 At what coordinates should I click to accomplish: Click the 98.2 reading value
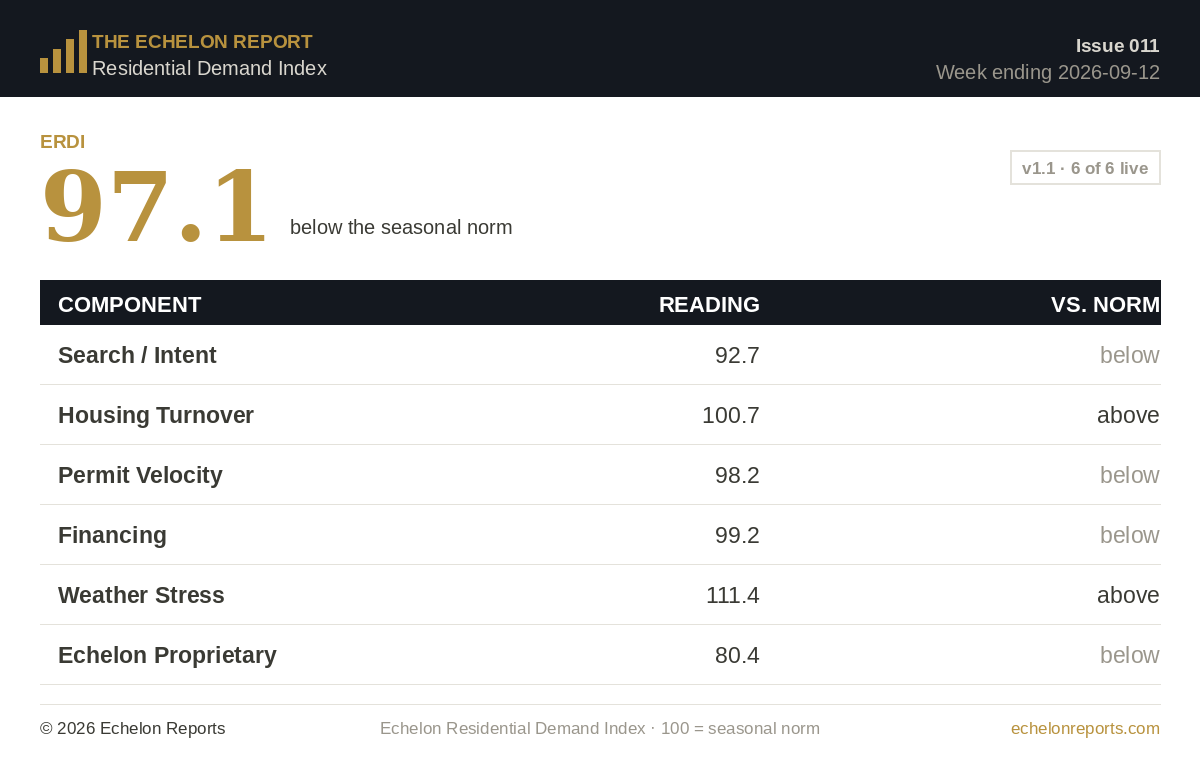pyautogui.click(x=737, y=475)
